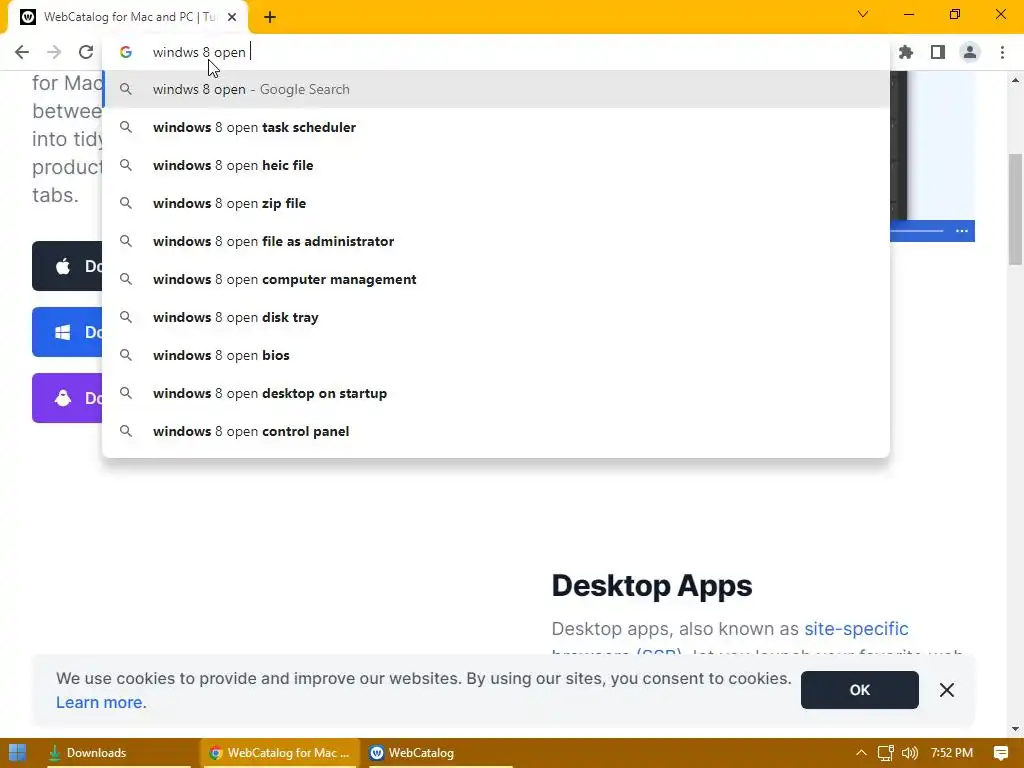Open the Windows Start button
Image resolution: width=1024 pixels, height=768 pixels.
tap(18, 752)
